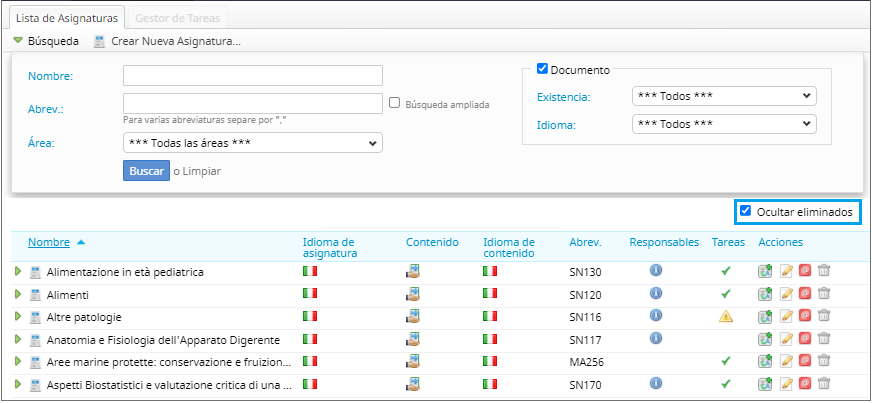Click the red @ email icon for SN130
Screen dimensions: 872x403
804,271
